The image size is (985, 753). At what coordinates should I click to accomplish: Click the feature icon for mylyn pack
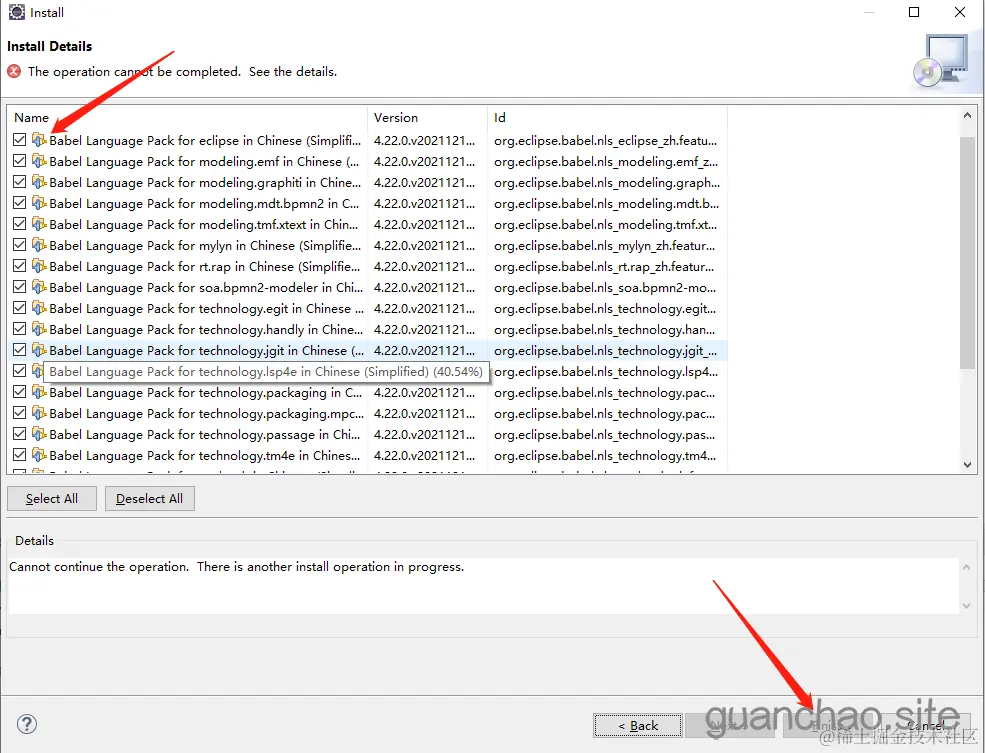click(x=39, y=246)
